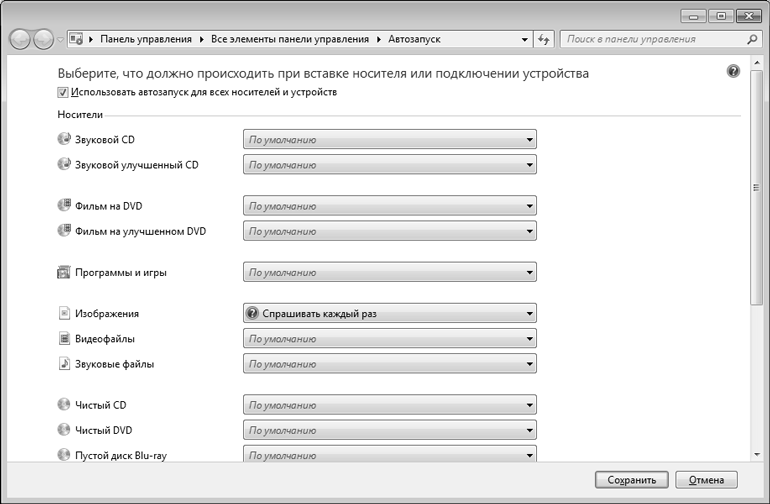Click the Программы и игры icon
Viewport: 770px width, 504px height.
[x=64, y=272]
